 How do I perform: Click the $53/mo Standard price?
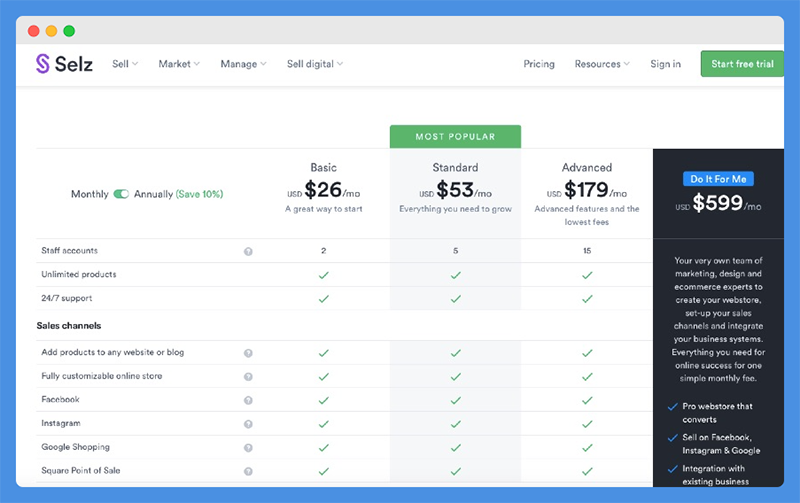pyautogui.click(x=456, y=190)
